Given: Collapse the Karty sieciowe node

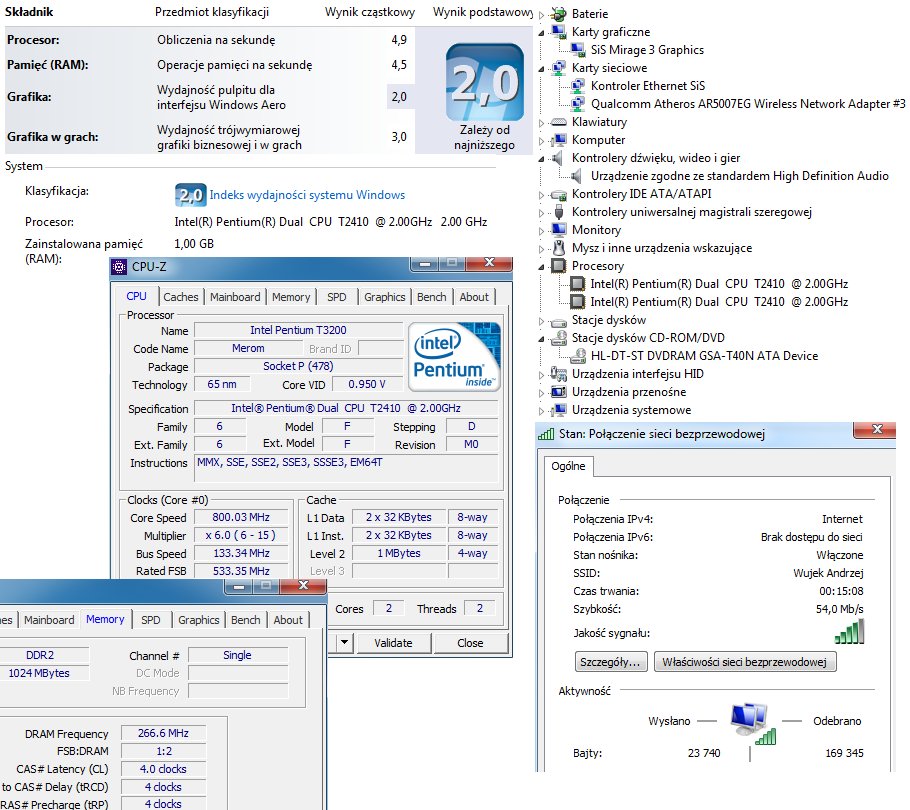Looking at the screenshot, I should coord(541,68).
